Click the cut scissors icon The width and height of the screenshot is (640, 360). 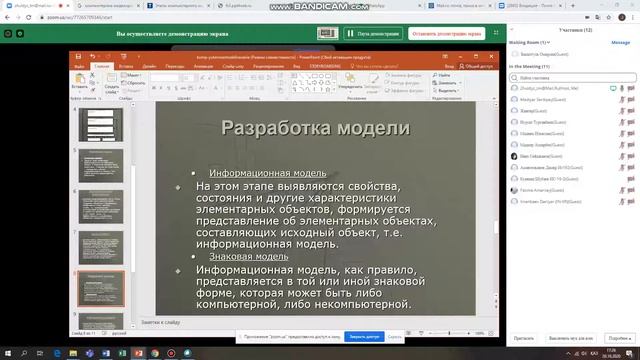(x=92, y=75)
